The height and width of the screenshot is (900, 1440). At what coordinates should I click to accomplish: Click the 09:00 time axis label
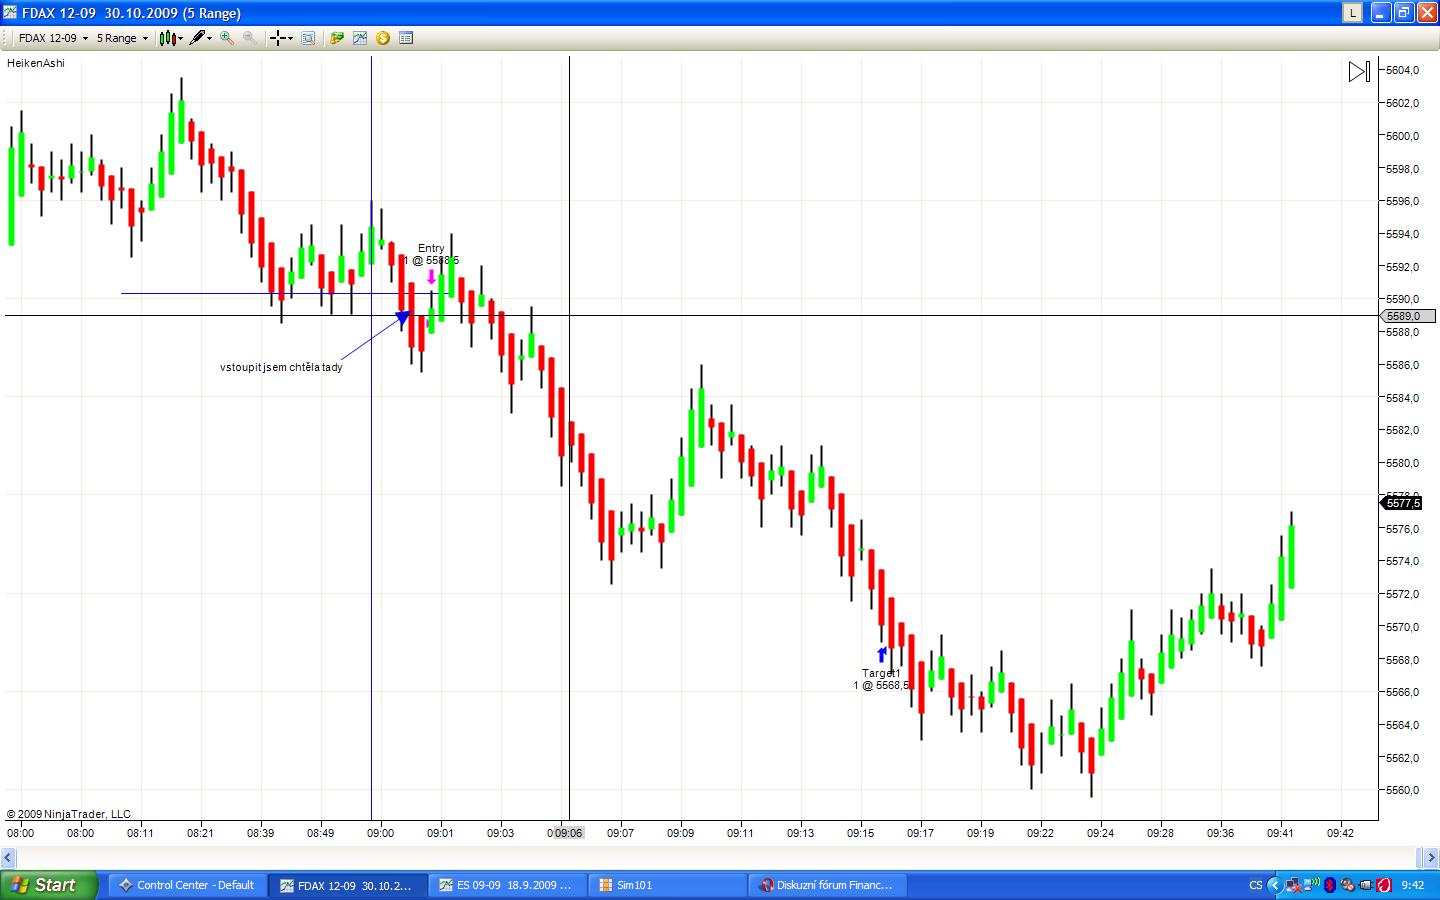(380, 833)
